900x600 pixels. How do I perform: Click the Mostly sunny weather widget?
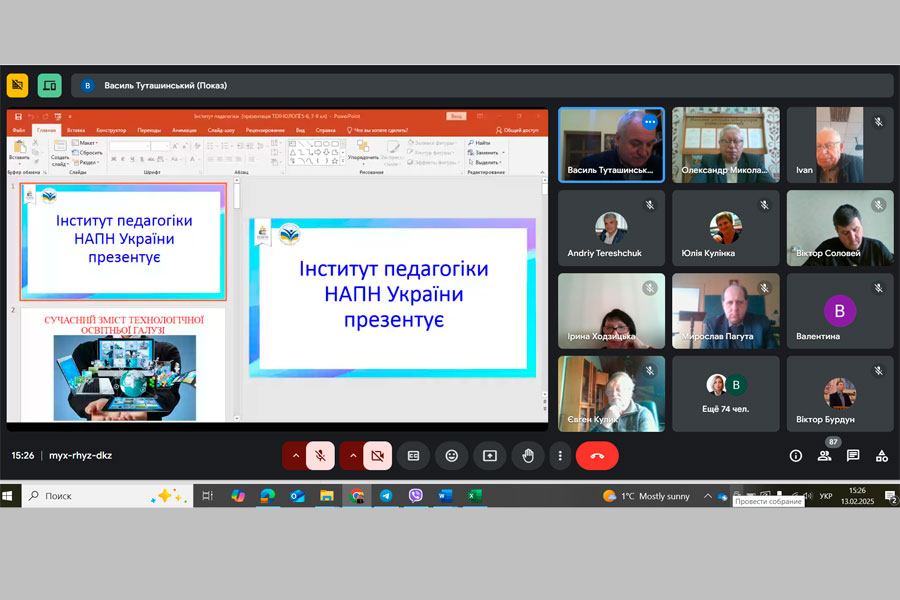(646, 496)
